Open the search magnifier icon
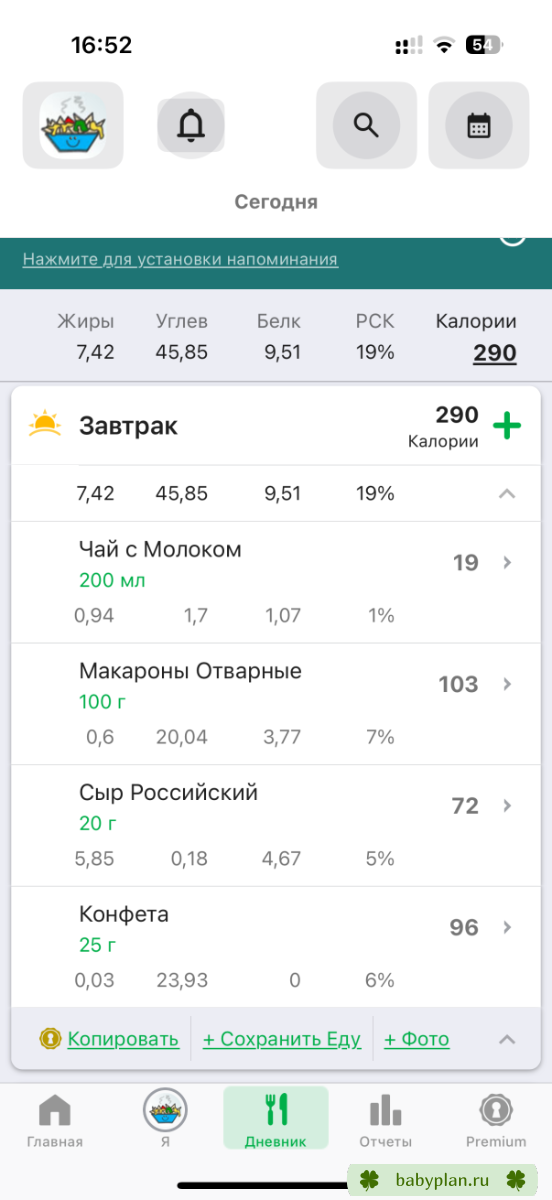552x1200 pixels. point(366,125)
